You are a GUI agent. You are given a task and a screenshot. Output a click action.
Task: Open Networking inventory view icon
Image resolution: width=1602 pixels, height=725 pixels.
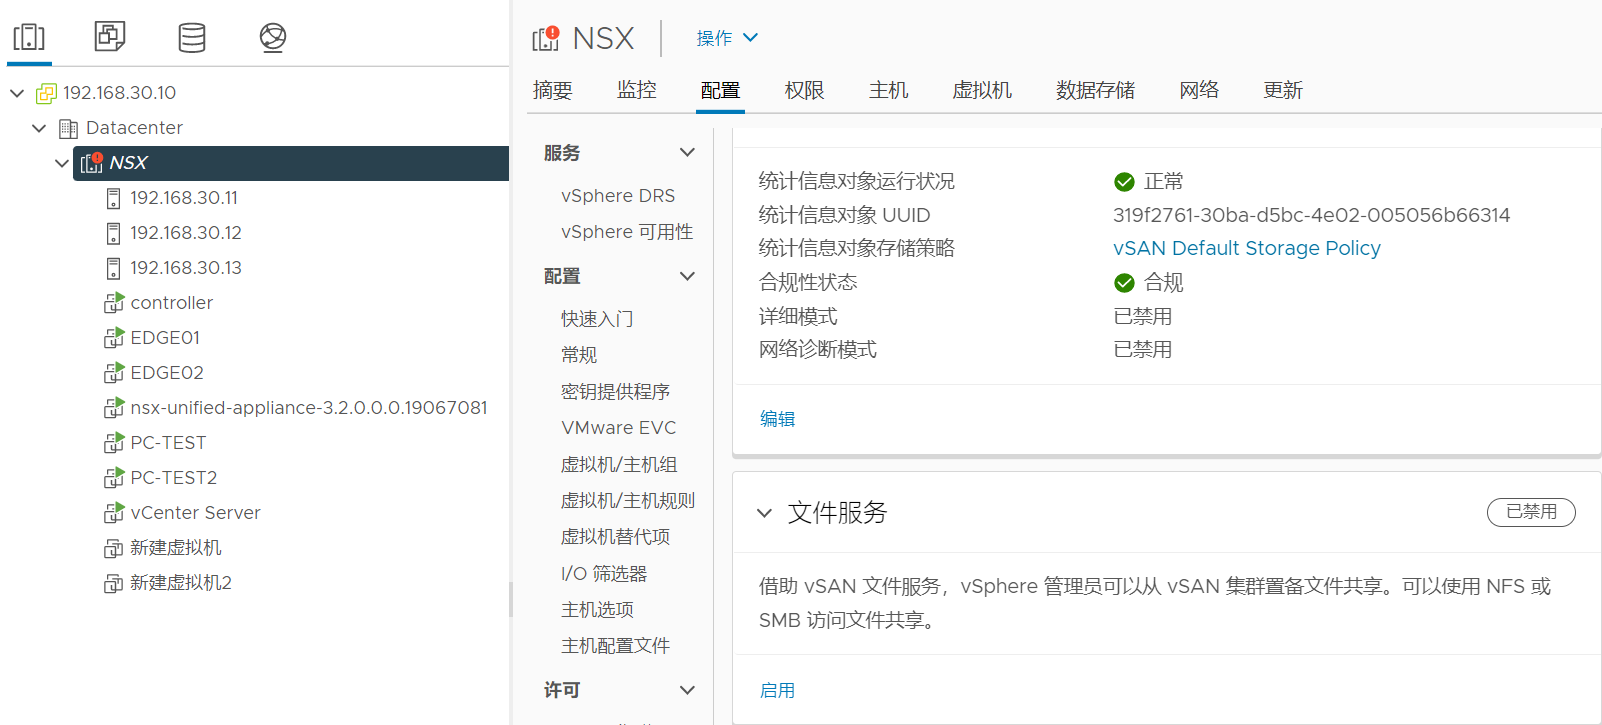click(x=273, y=37)
